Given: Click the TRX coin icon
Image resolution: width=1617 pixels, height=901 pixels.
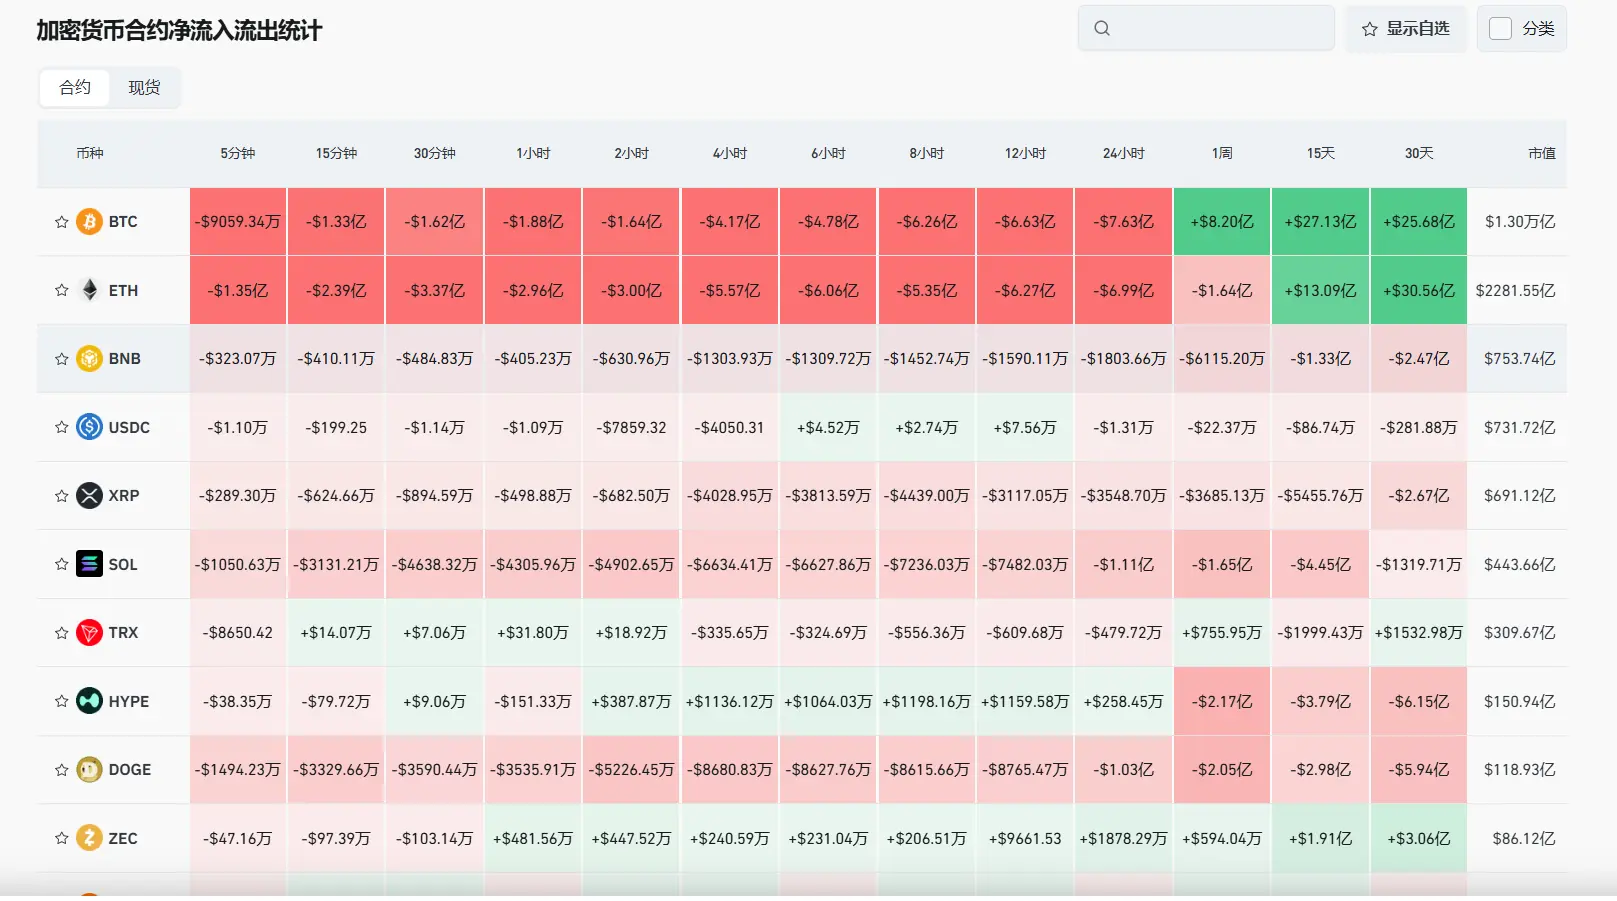Looking at the screenshot, I should coord(89,632).
